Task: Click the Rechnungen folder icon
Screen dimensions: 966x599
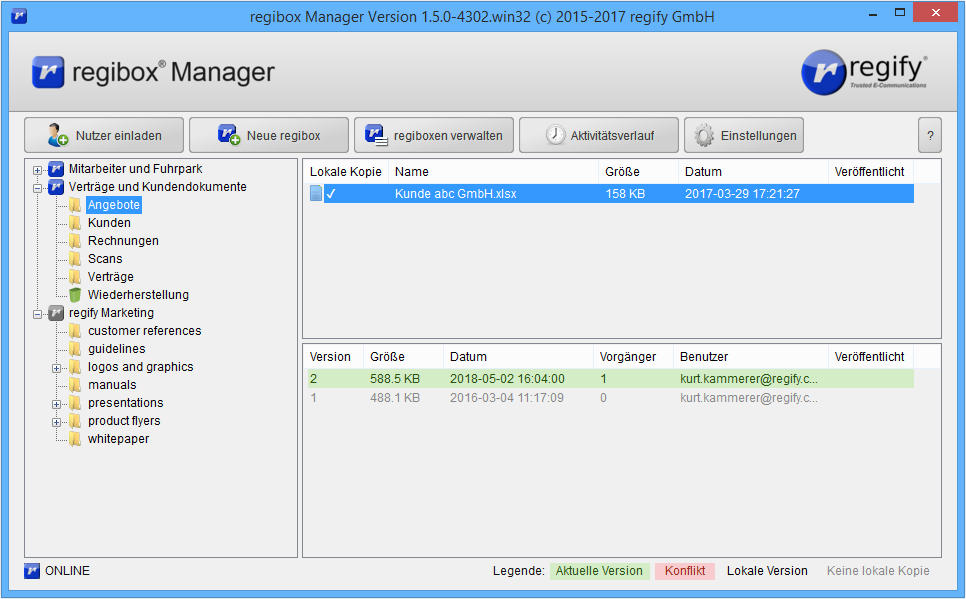Action: 75,240
